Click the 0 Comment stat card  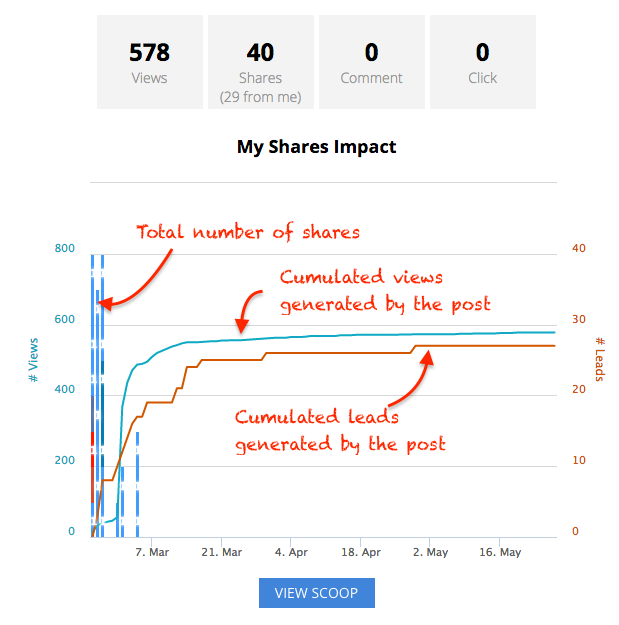(371, 62)
